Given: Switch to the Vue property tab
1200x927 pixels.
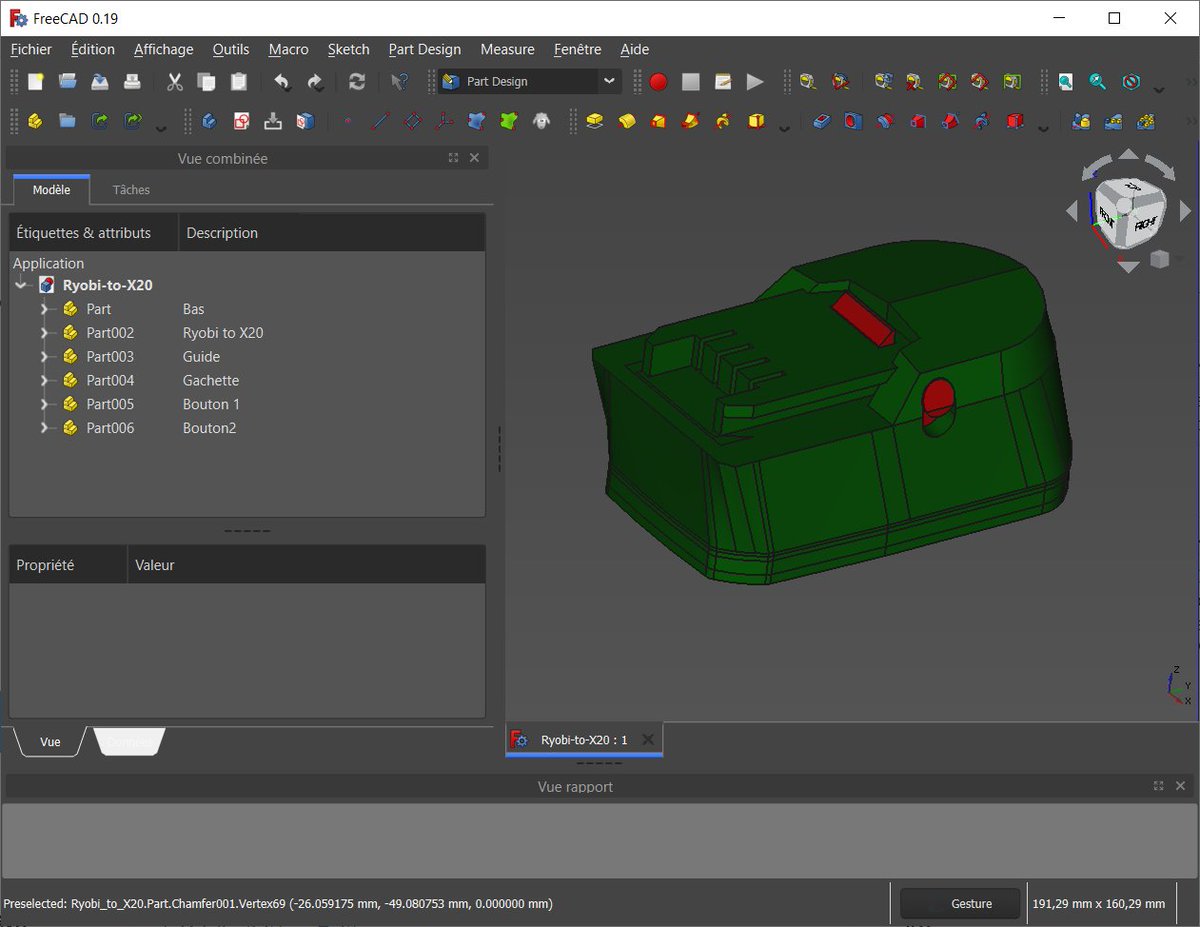Looking at the screenshot, I should [x=50, y=742].
